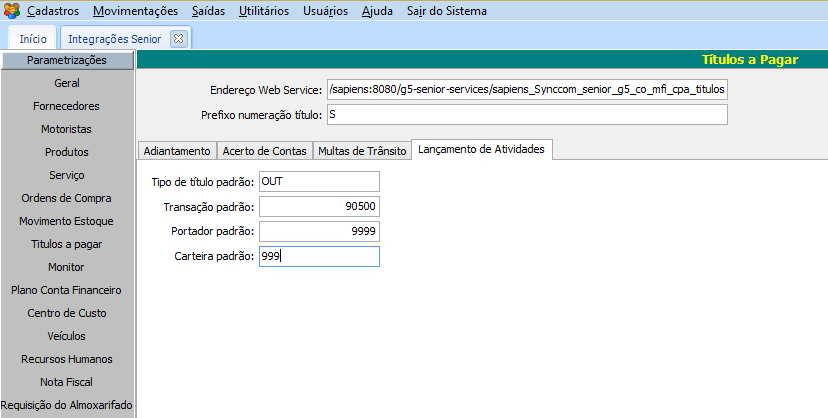Open Motoristas in the sidebar
This screenshot has height=418, width=828.
[x=67, y=129]
